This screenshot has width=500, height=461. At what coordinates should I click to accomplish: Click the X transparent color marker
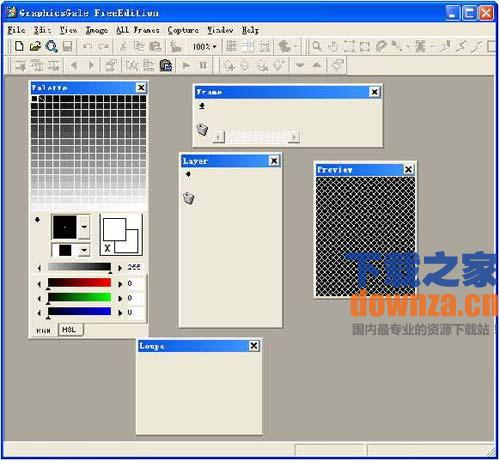[x=107, y=248]
